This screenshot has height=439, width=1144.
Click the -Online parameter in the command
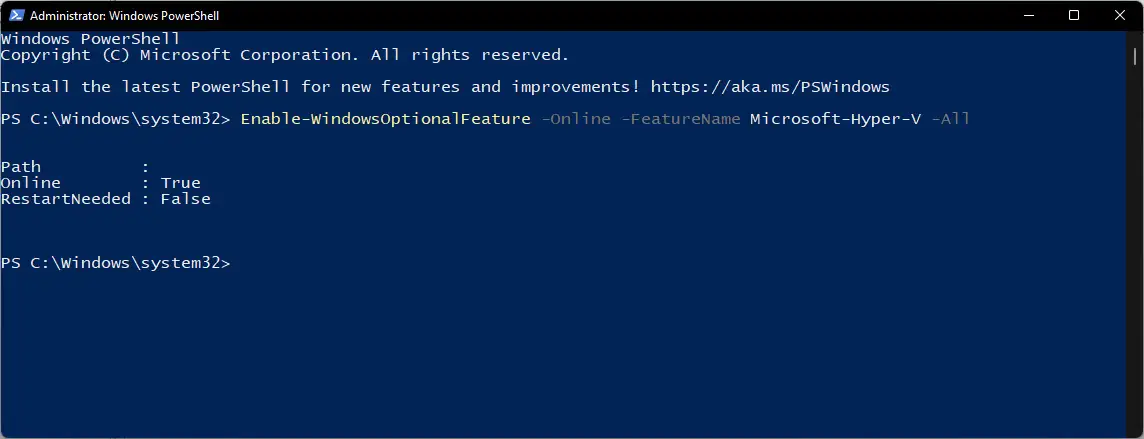pos(576,118)
